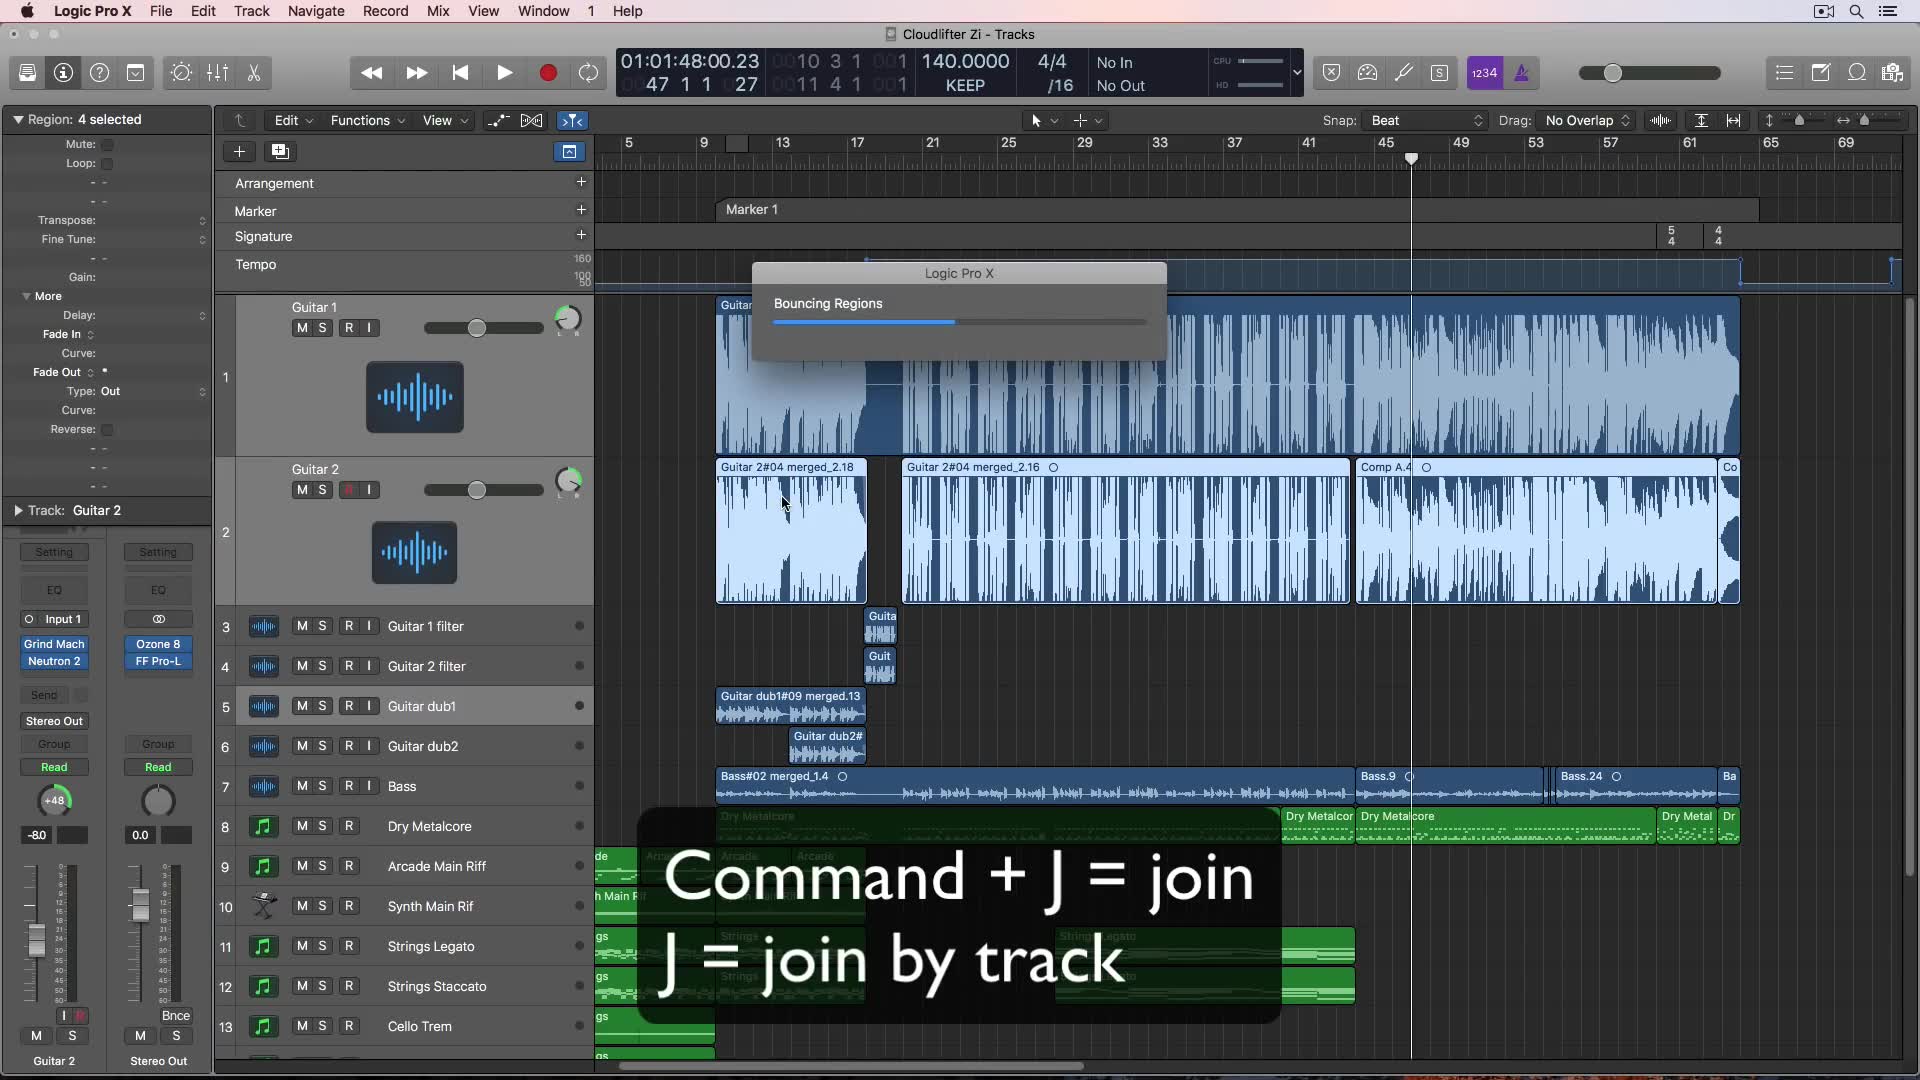Expand the Track Guitar 2 disclosure triangle

pos(18,511)
